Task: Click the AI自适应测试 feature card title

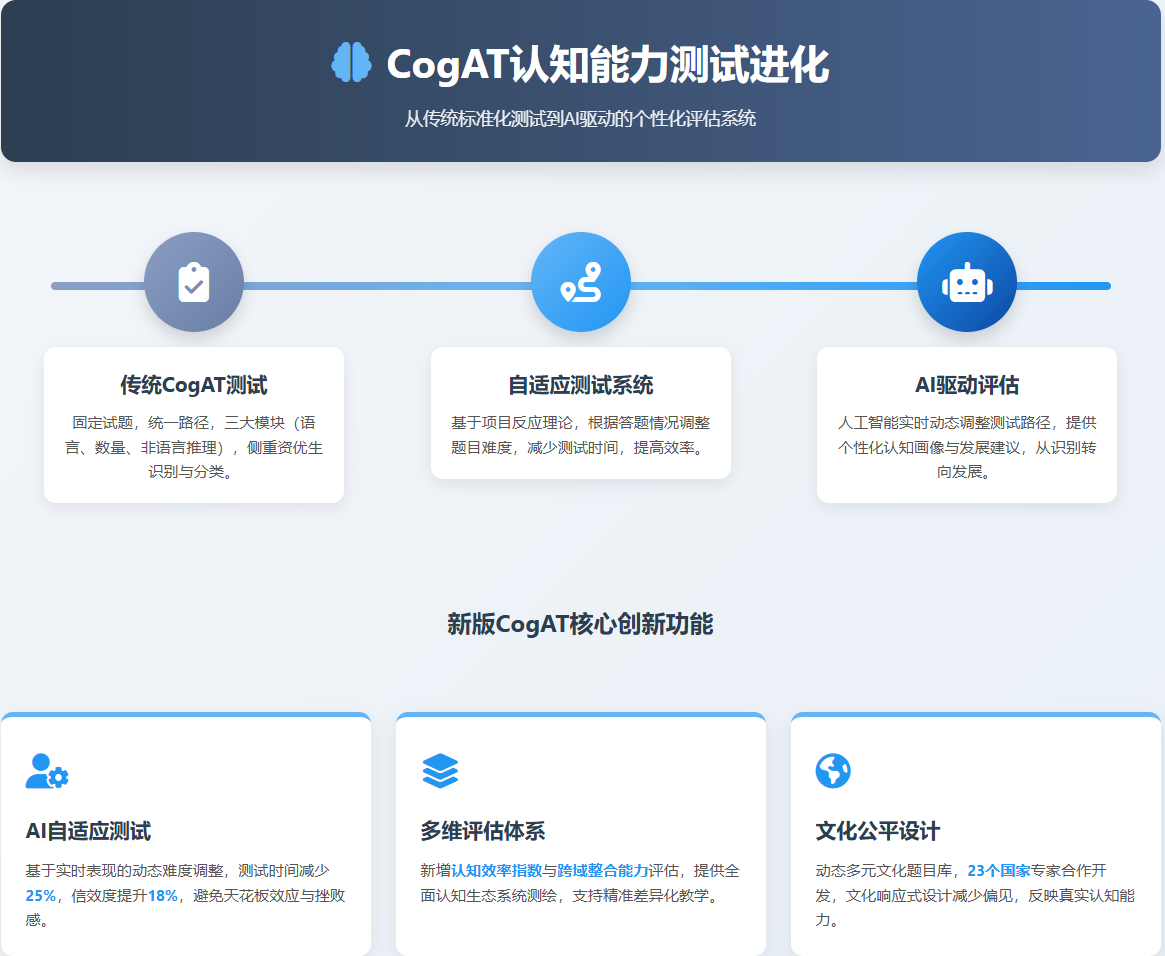Action: coord(88,831)
